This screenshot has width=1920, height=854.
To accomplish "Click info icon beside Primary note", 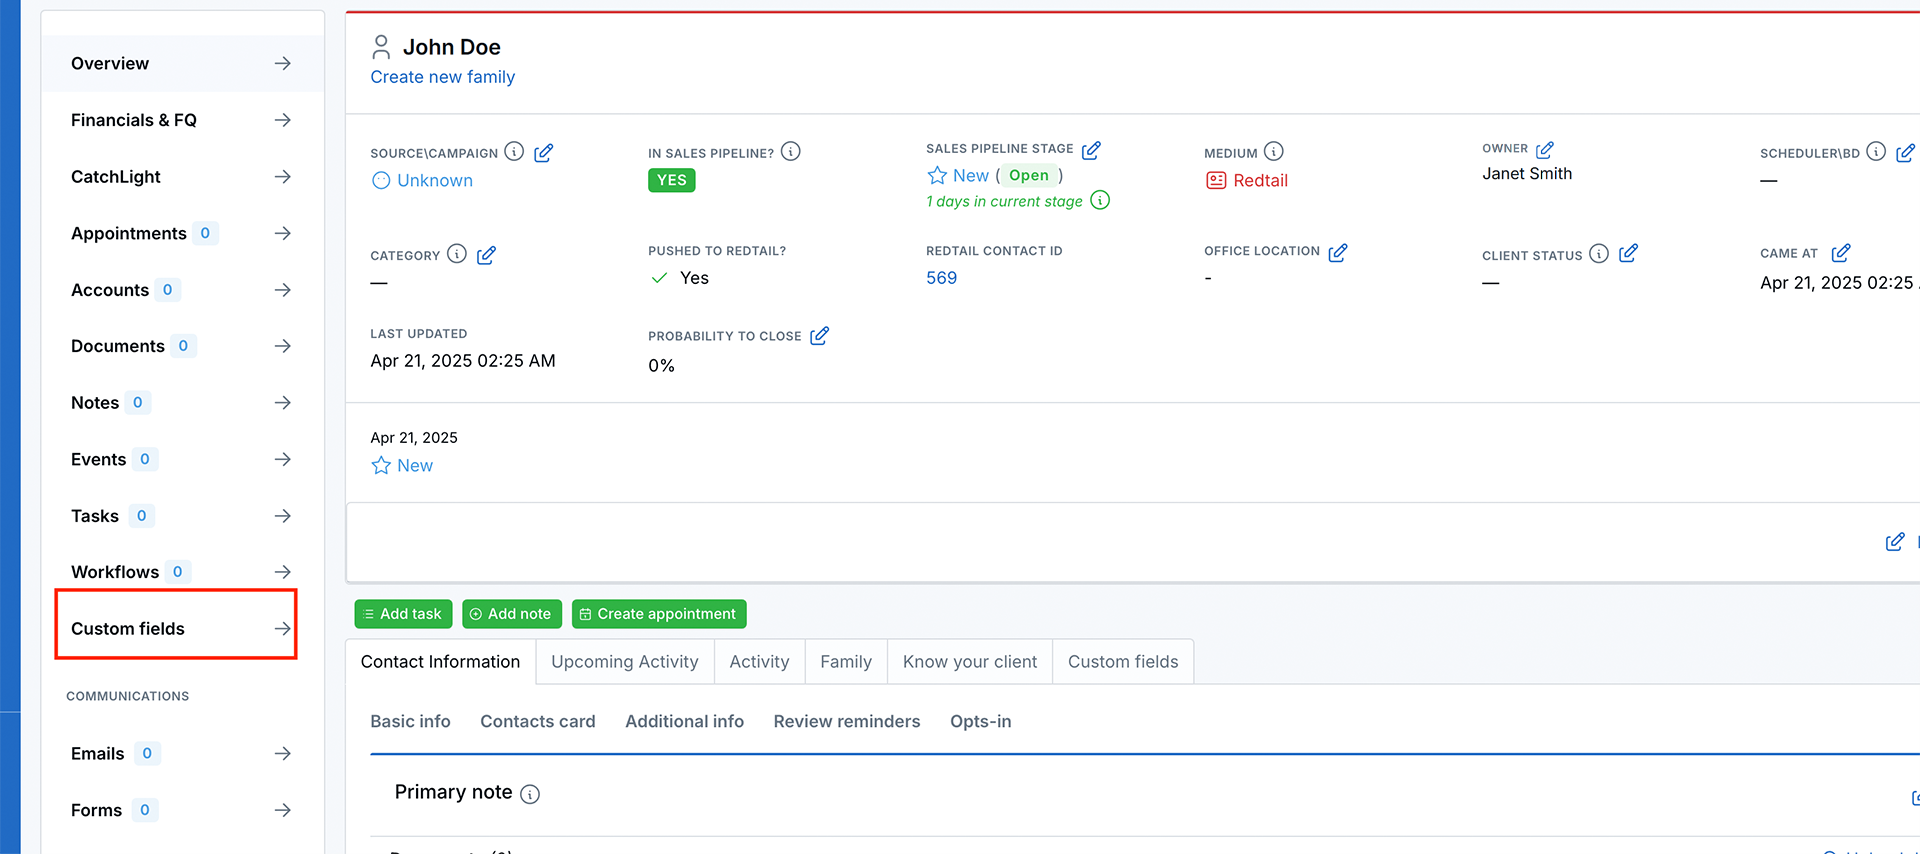I will [x=530, y=794].
